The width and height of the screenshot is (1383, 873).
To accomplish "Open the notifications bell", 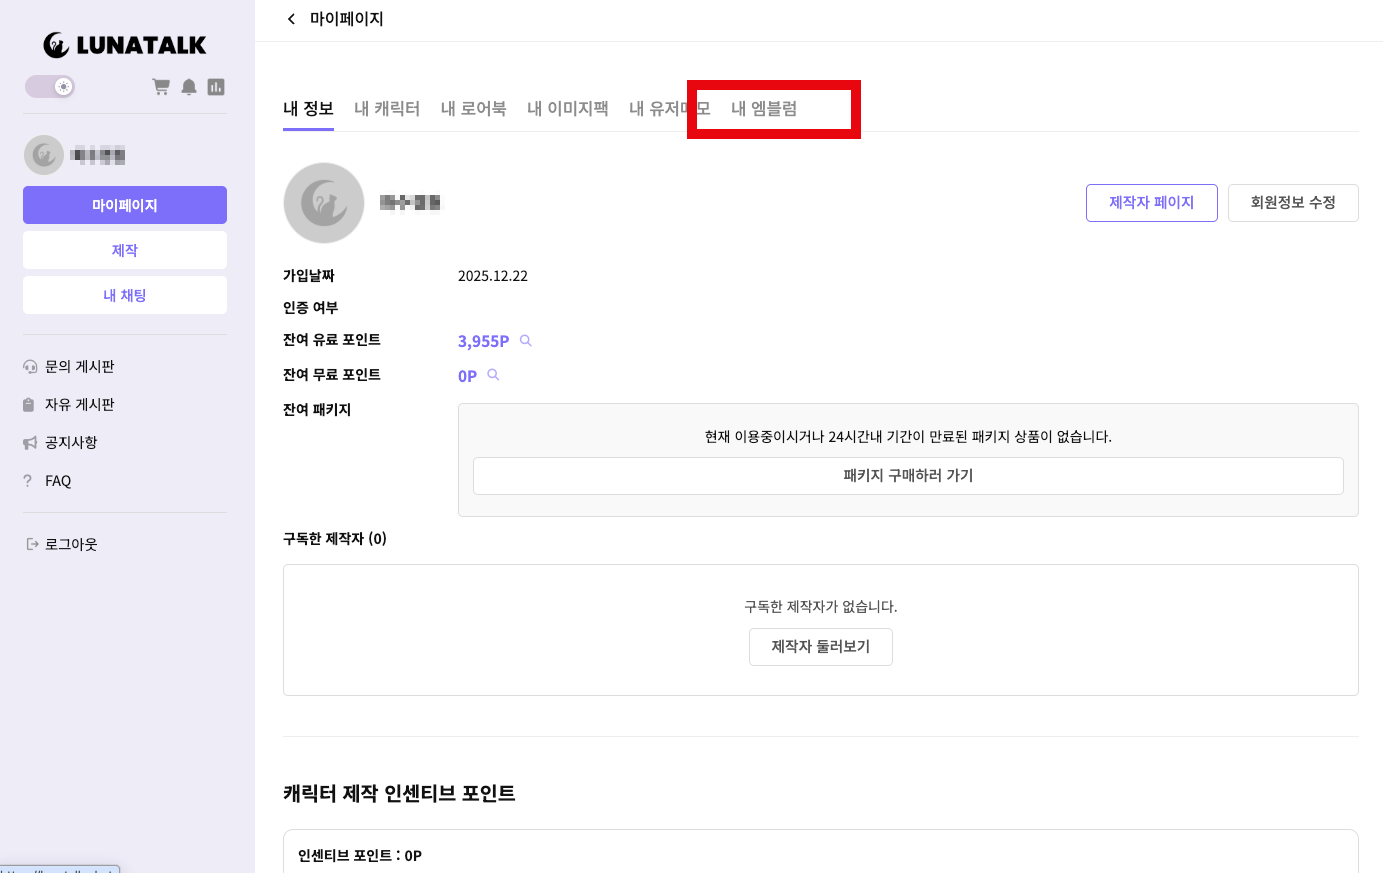I will coord(188,87).
